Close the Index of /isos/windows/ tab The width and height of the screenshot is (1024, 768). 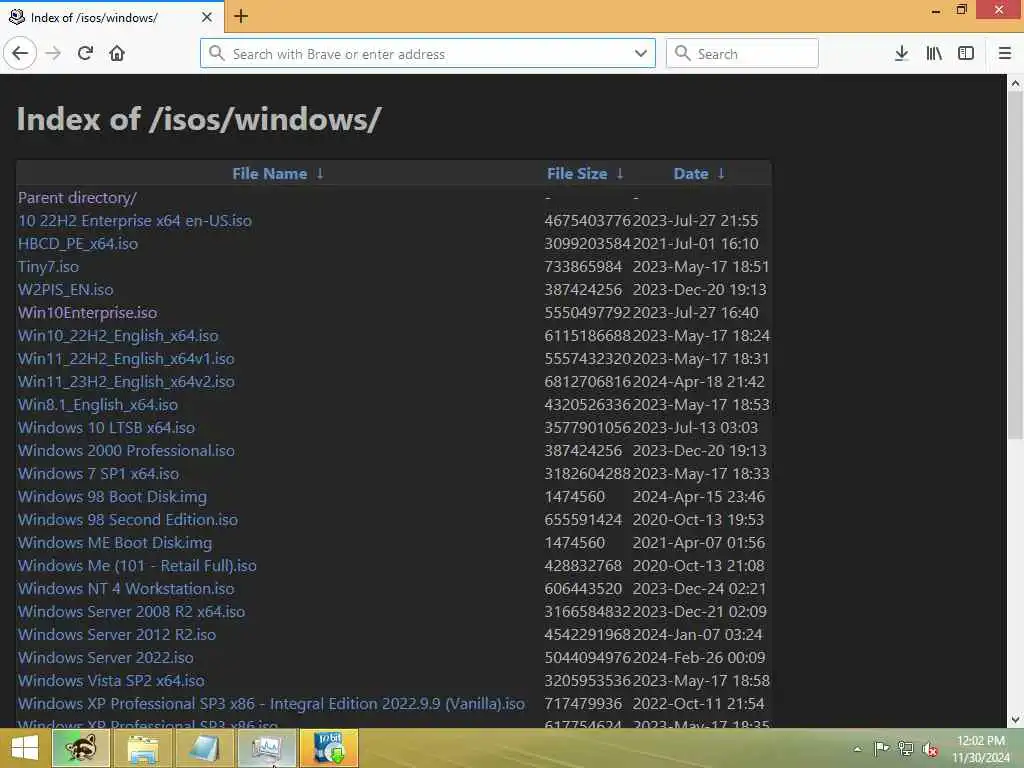coord(206,17)
